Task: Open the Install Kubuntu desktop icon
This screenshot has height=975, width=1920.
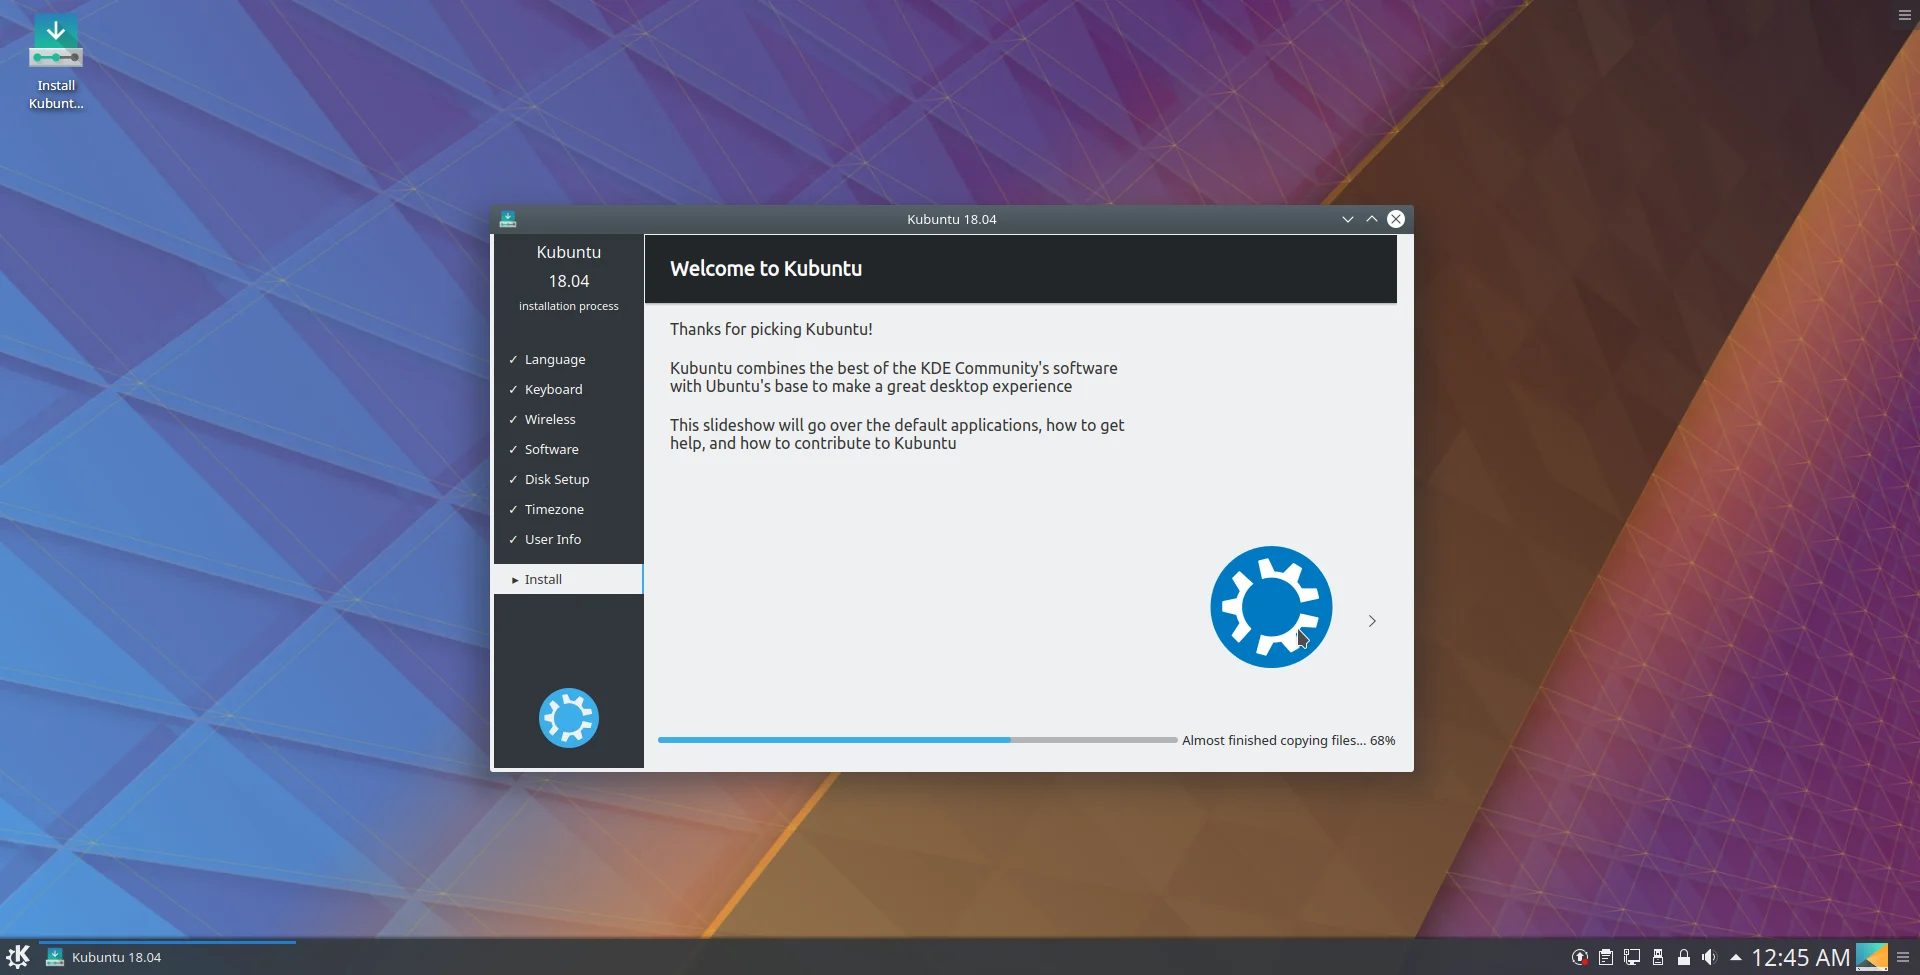Action: 56,62
